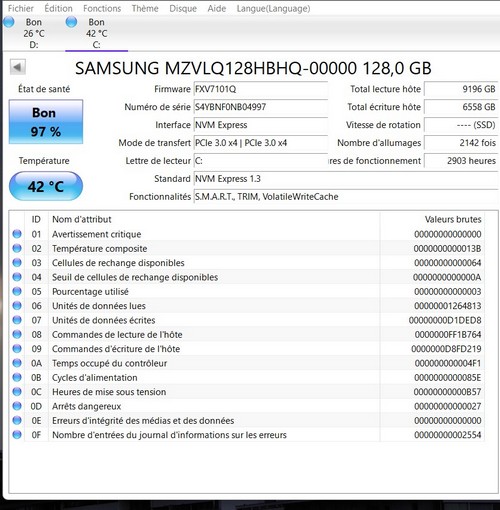Click the Valeurs brutes column header

[432, 219]
